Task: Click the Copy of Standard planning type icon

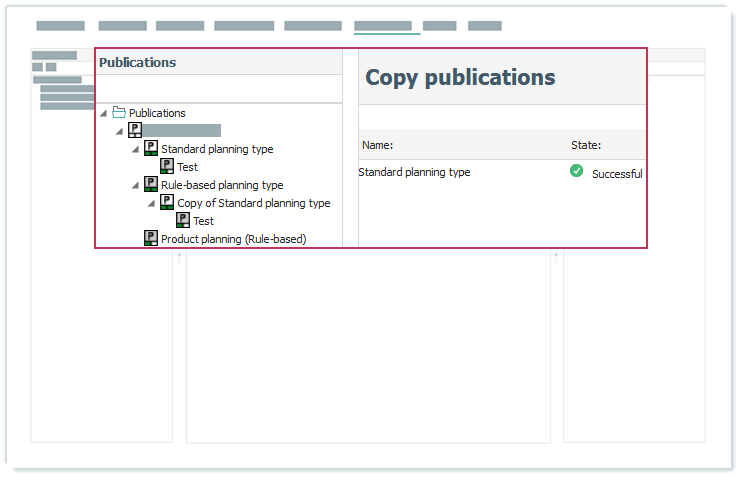Action: (x=167, y=202)
